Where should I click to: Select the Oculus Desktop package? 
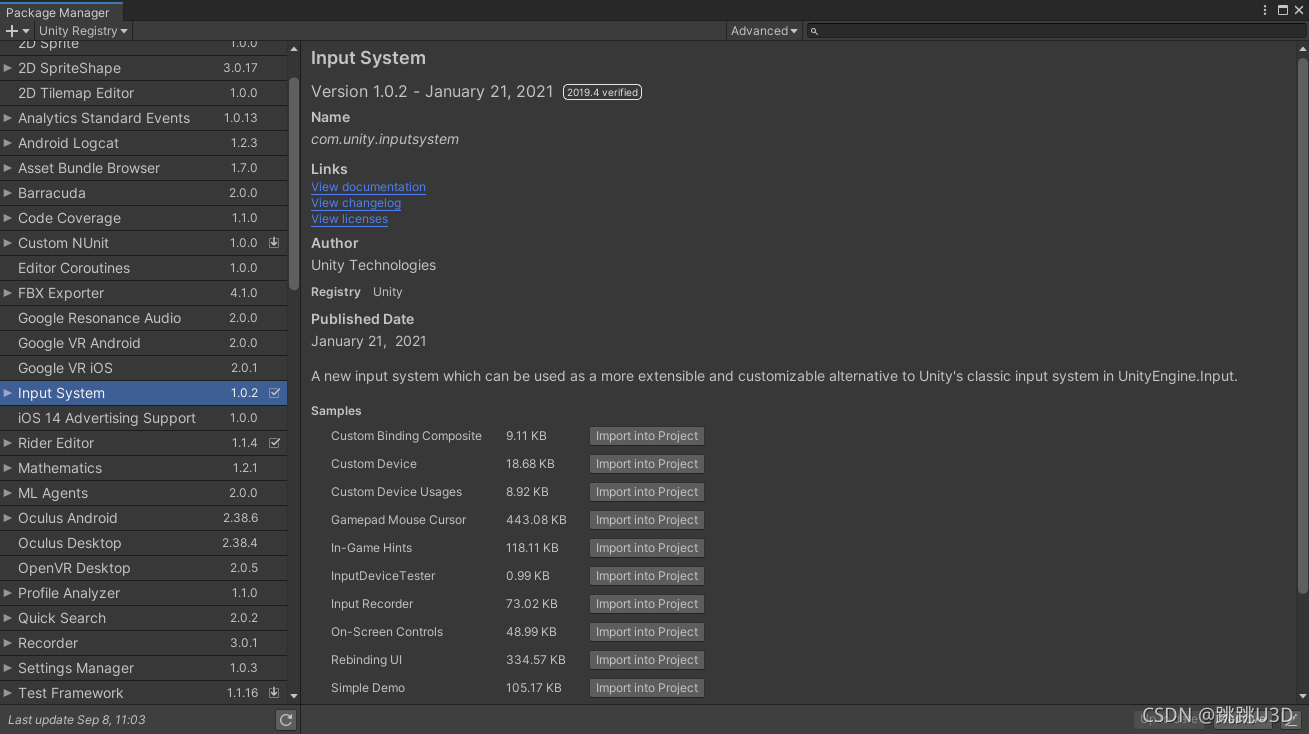pyautogui.click(x=143, y=543)
